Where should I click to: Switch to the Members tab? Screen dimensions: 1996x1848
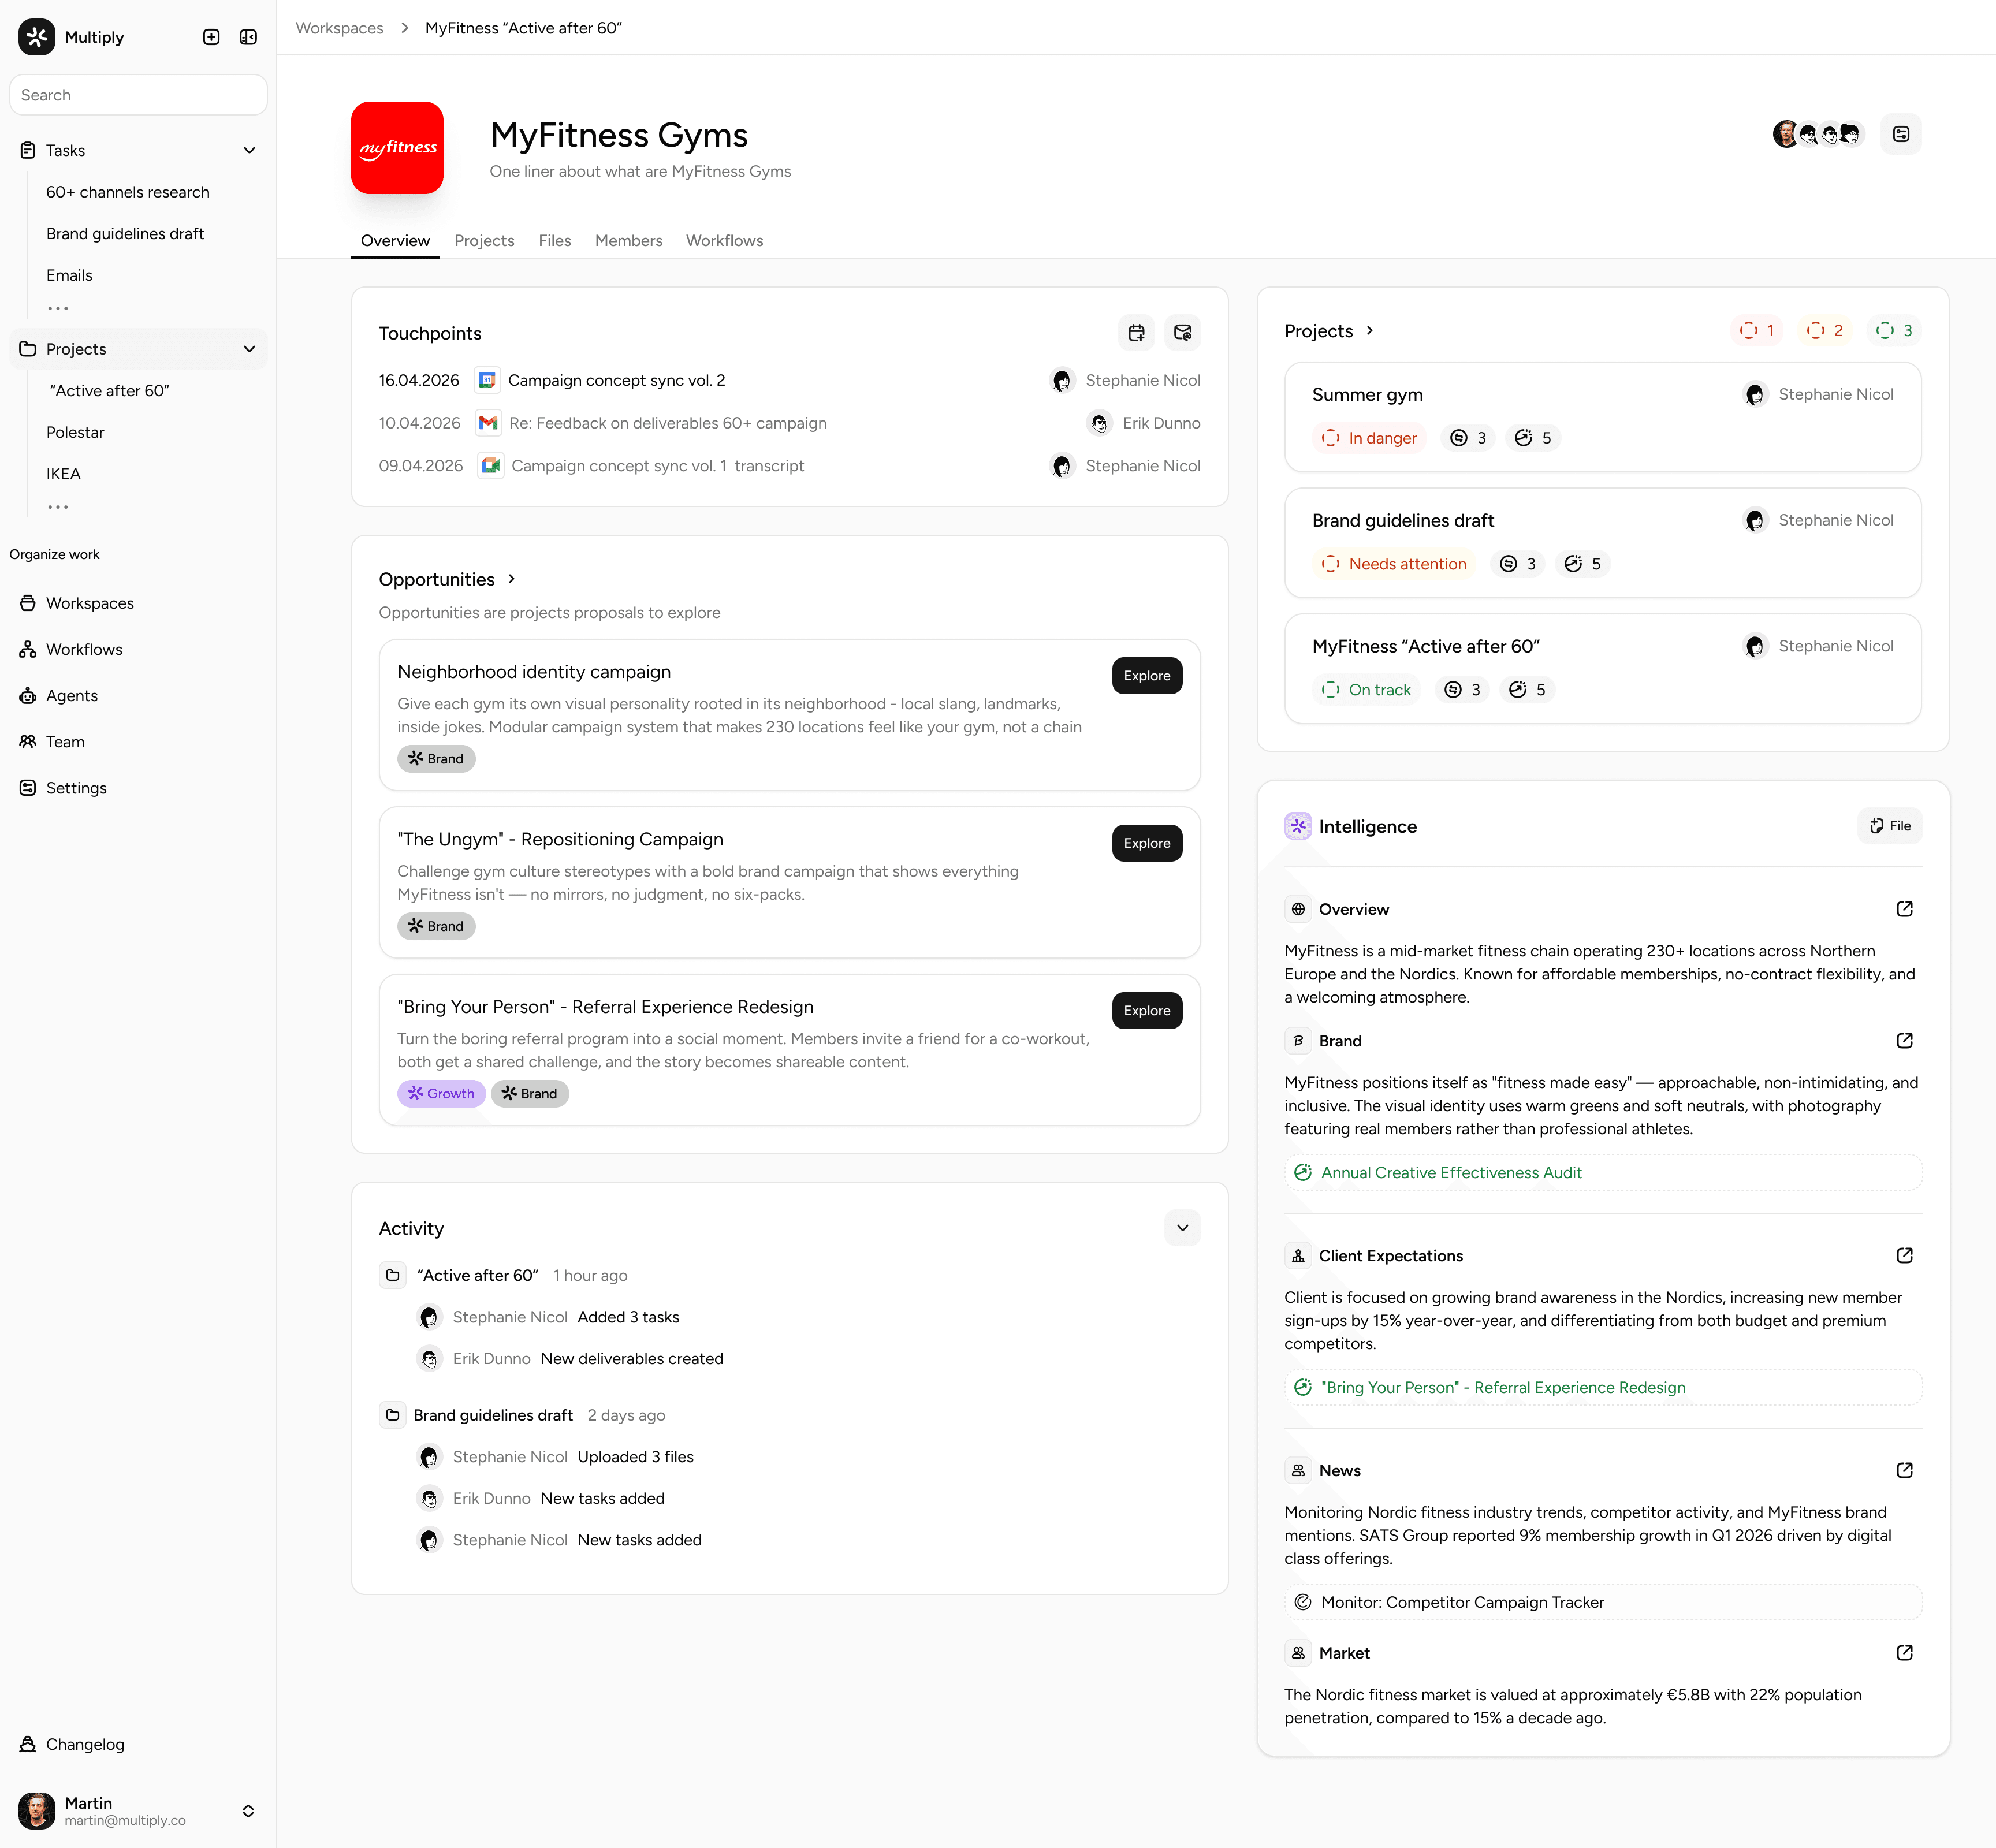[x=628, y=240]
